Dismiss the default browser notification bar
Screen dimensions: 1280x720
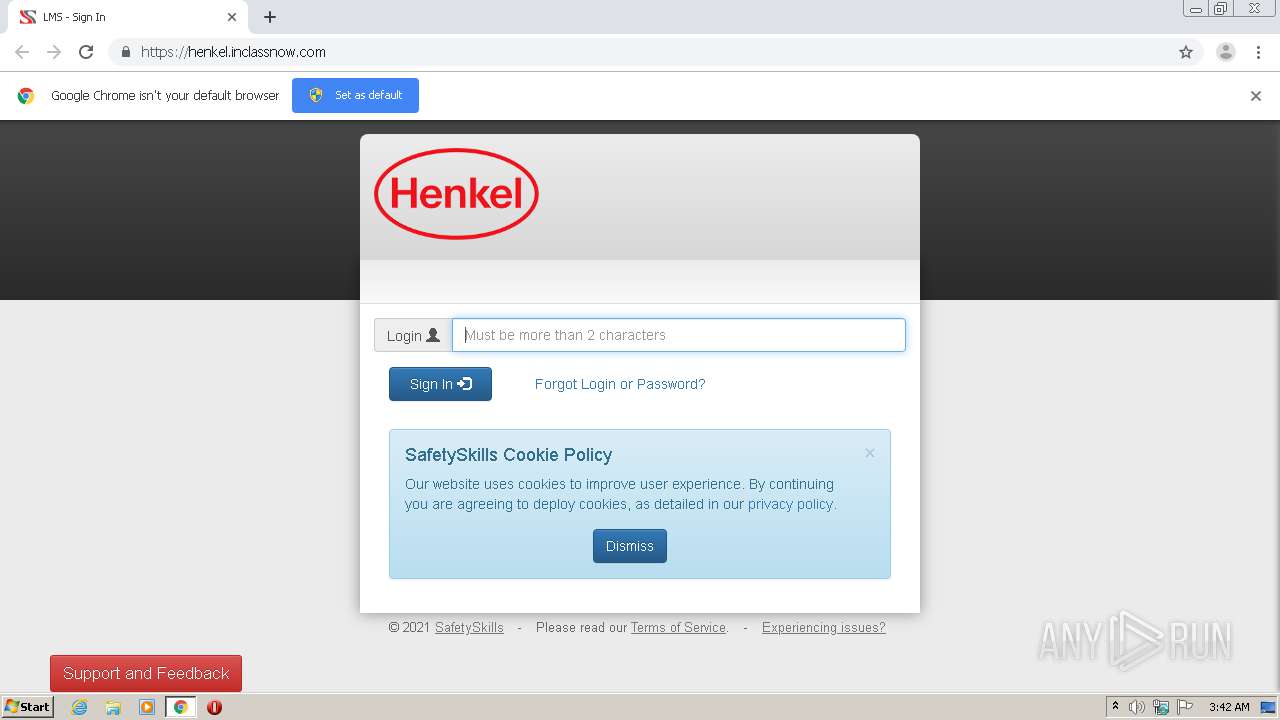coord(1256,96)
